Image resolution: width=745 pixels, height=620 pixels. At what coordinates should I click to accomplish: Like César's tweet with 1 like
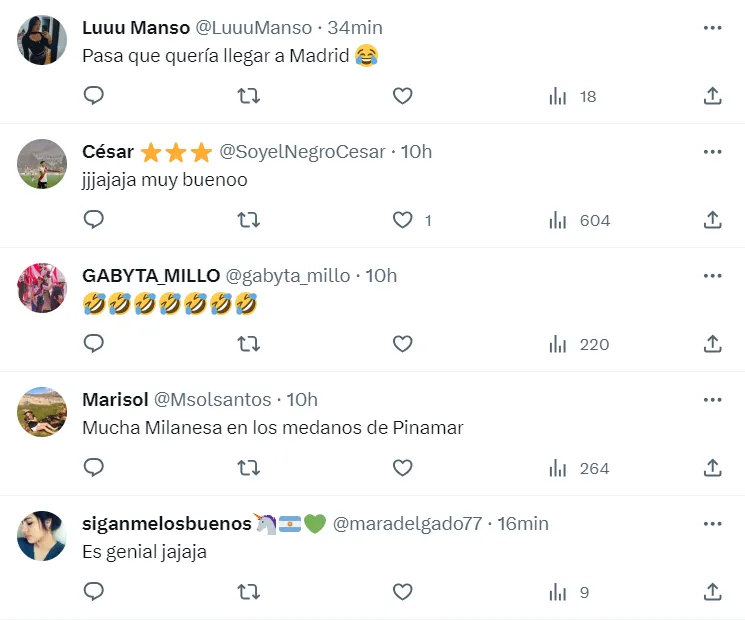click(402, 220)
